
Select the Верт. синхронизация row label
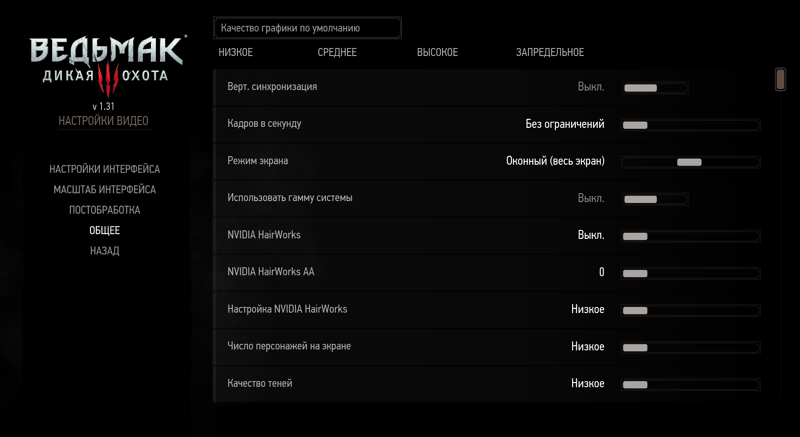click(272, 87)
